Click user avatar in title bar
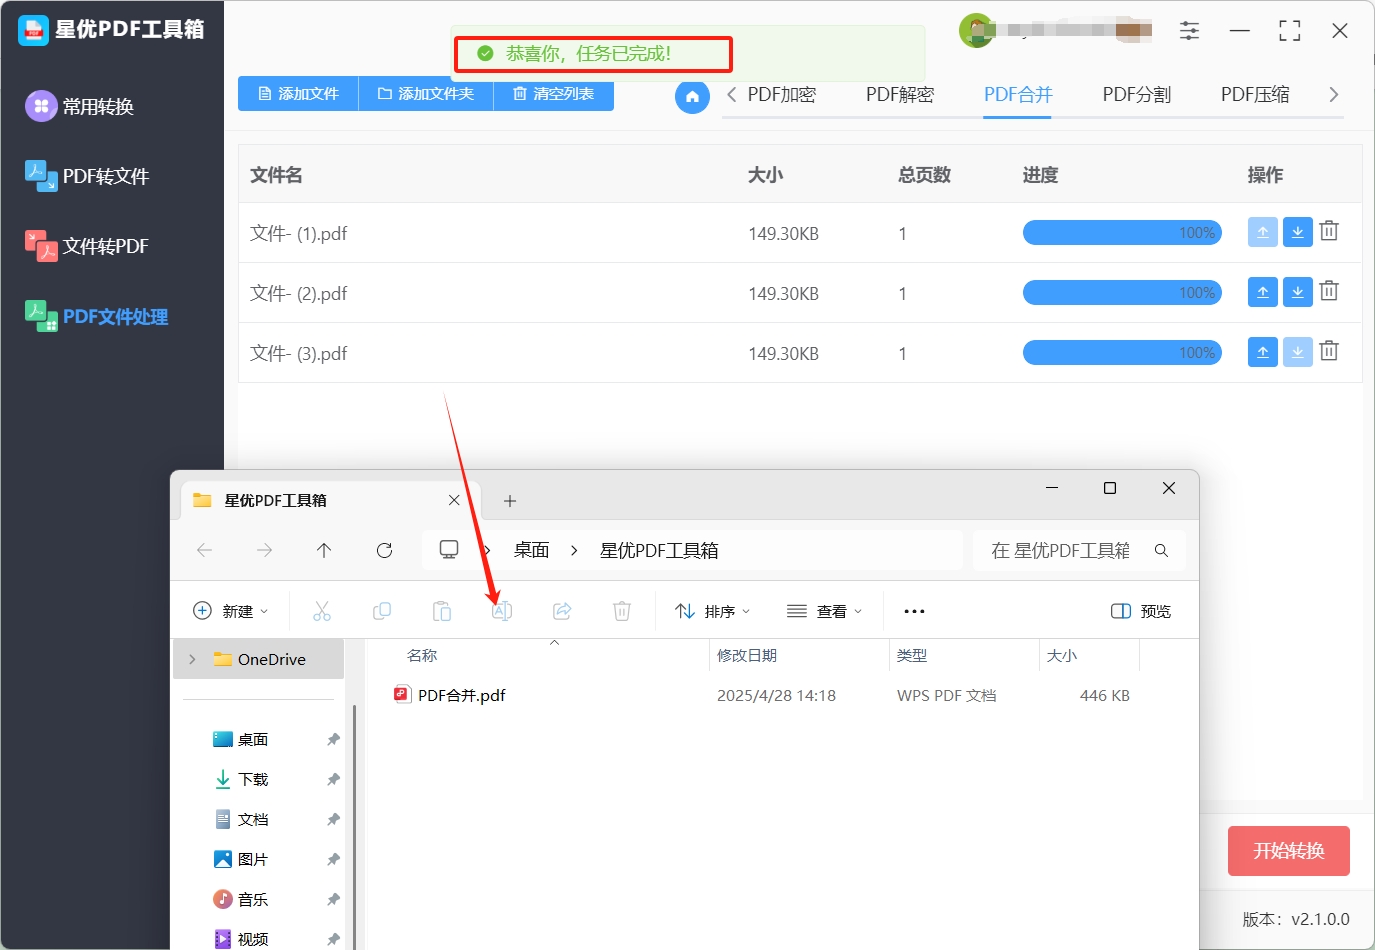 point(976,30)
